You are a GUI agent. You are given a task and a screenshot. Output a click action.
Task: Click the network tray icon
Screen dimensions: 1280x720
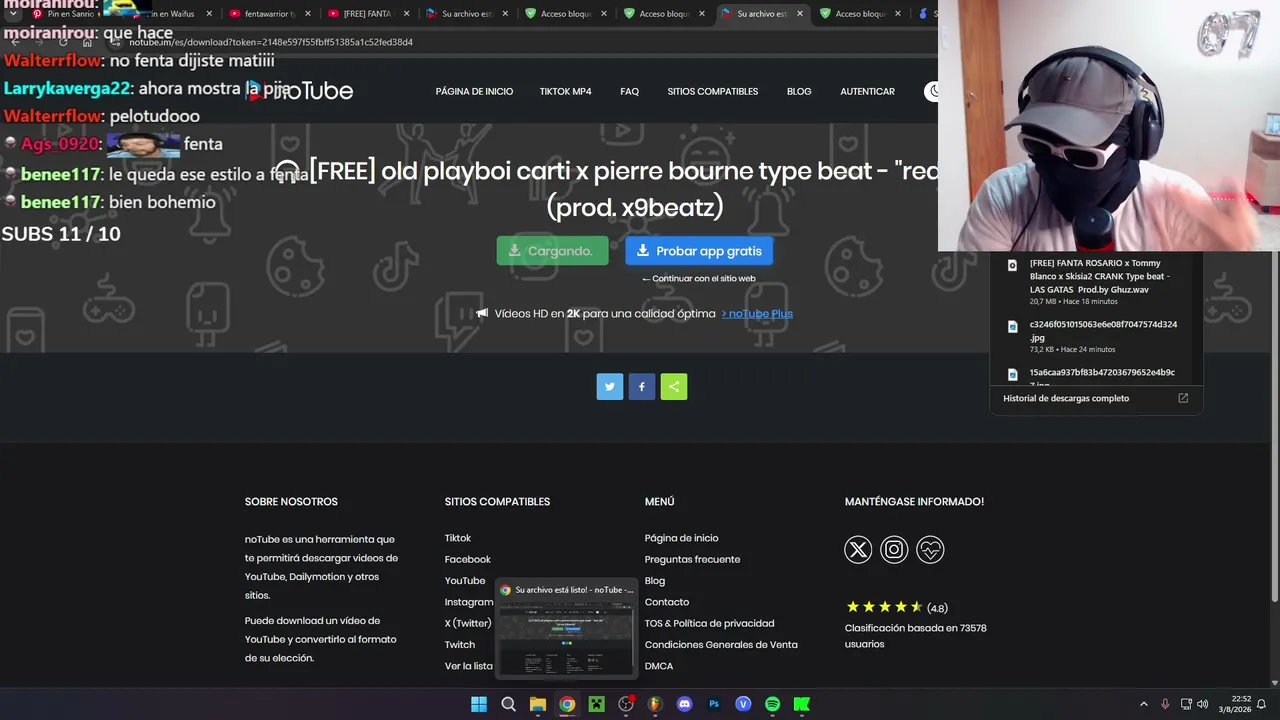1186,704
